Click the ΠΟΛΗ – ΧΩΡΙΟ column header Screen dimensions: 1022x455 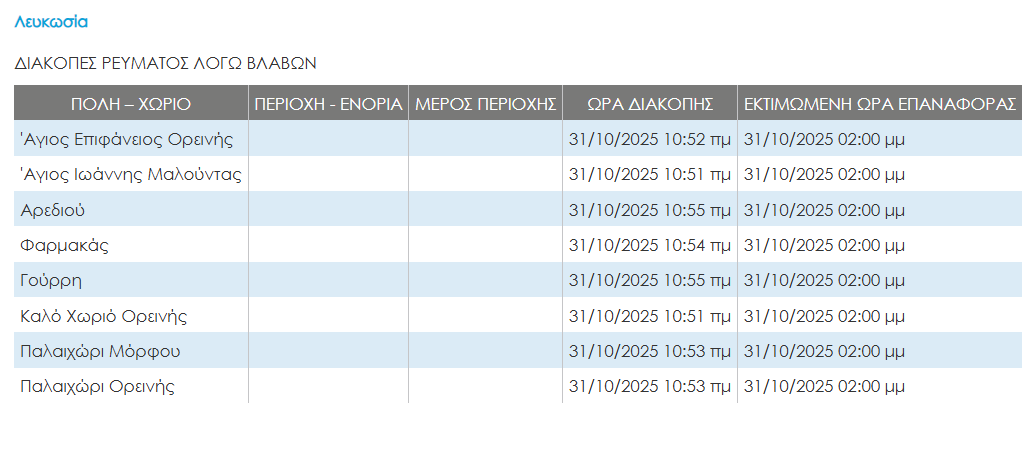[131, 103]
